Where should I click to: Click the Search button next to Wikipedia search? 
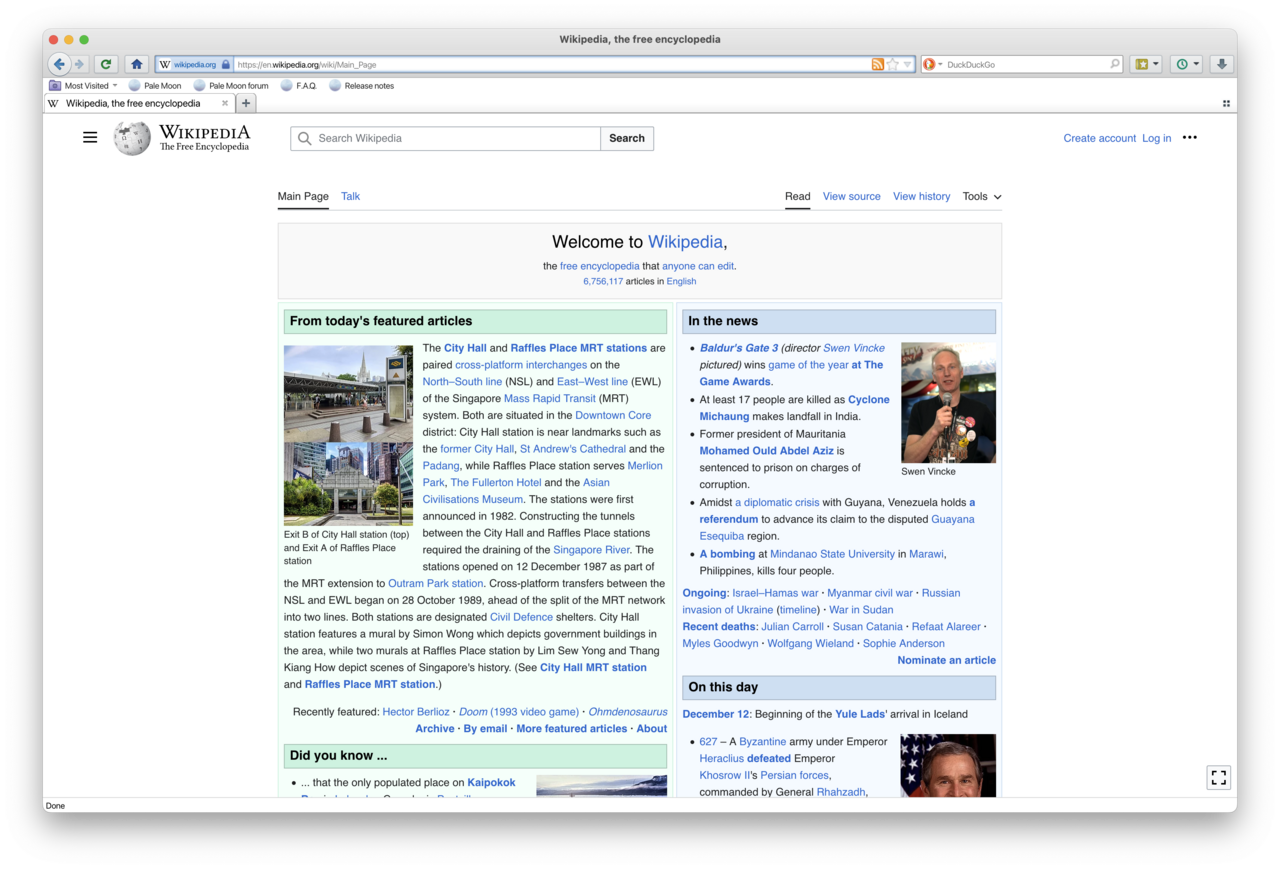(x=627, y=138)
